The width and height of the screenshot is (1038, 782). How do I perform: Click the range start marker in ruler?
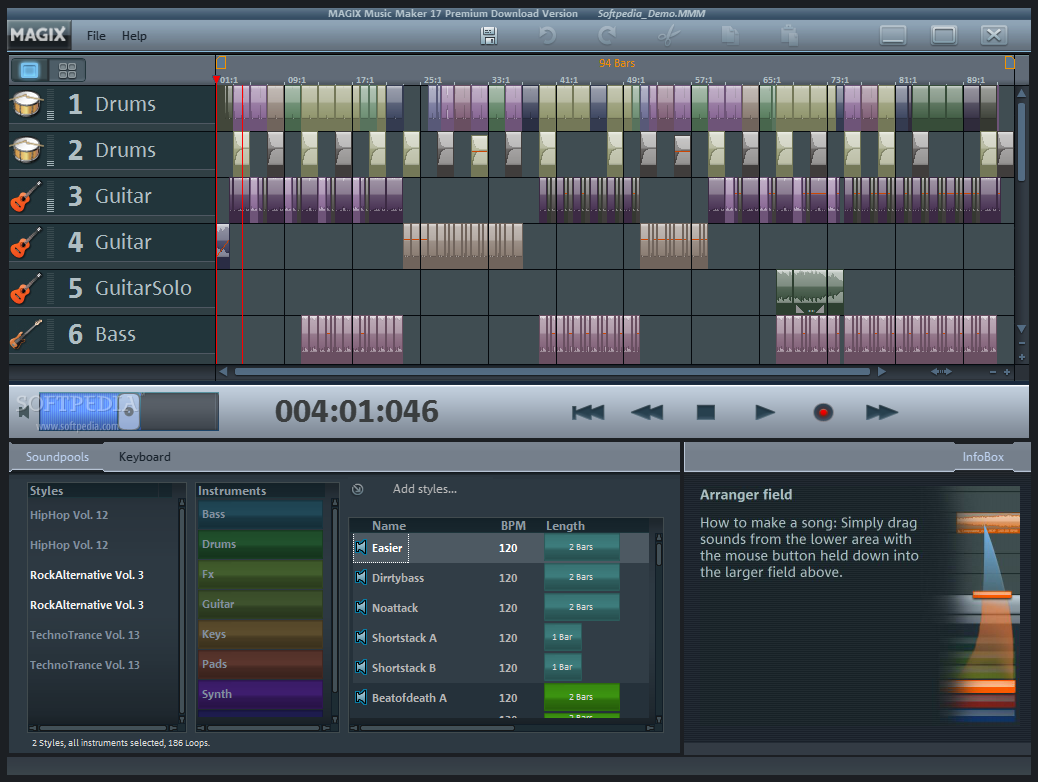[x=221, y=63]
